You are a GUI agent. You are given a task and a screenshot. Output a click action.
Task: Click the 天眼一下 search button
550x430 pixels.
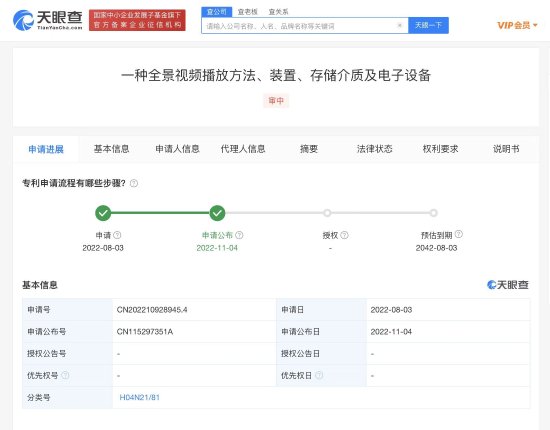[428, 25]
